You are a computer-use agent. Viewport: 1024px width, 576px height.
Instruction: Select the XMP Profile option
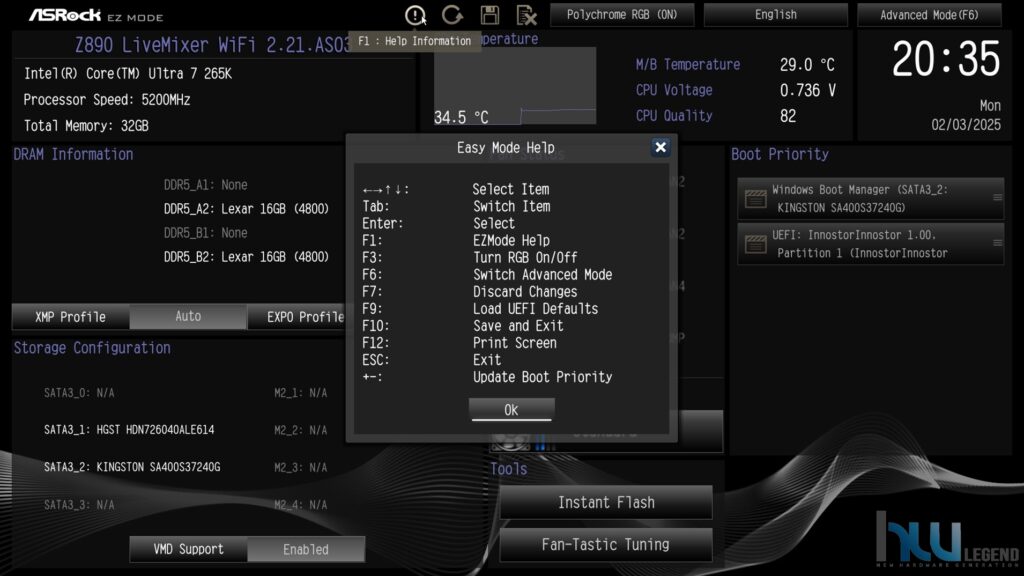(71, 317)
